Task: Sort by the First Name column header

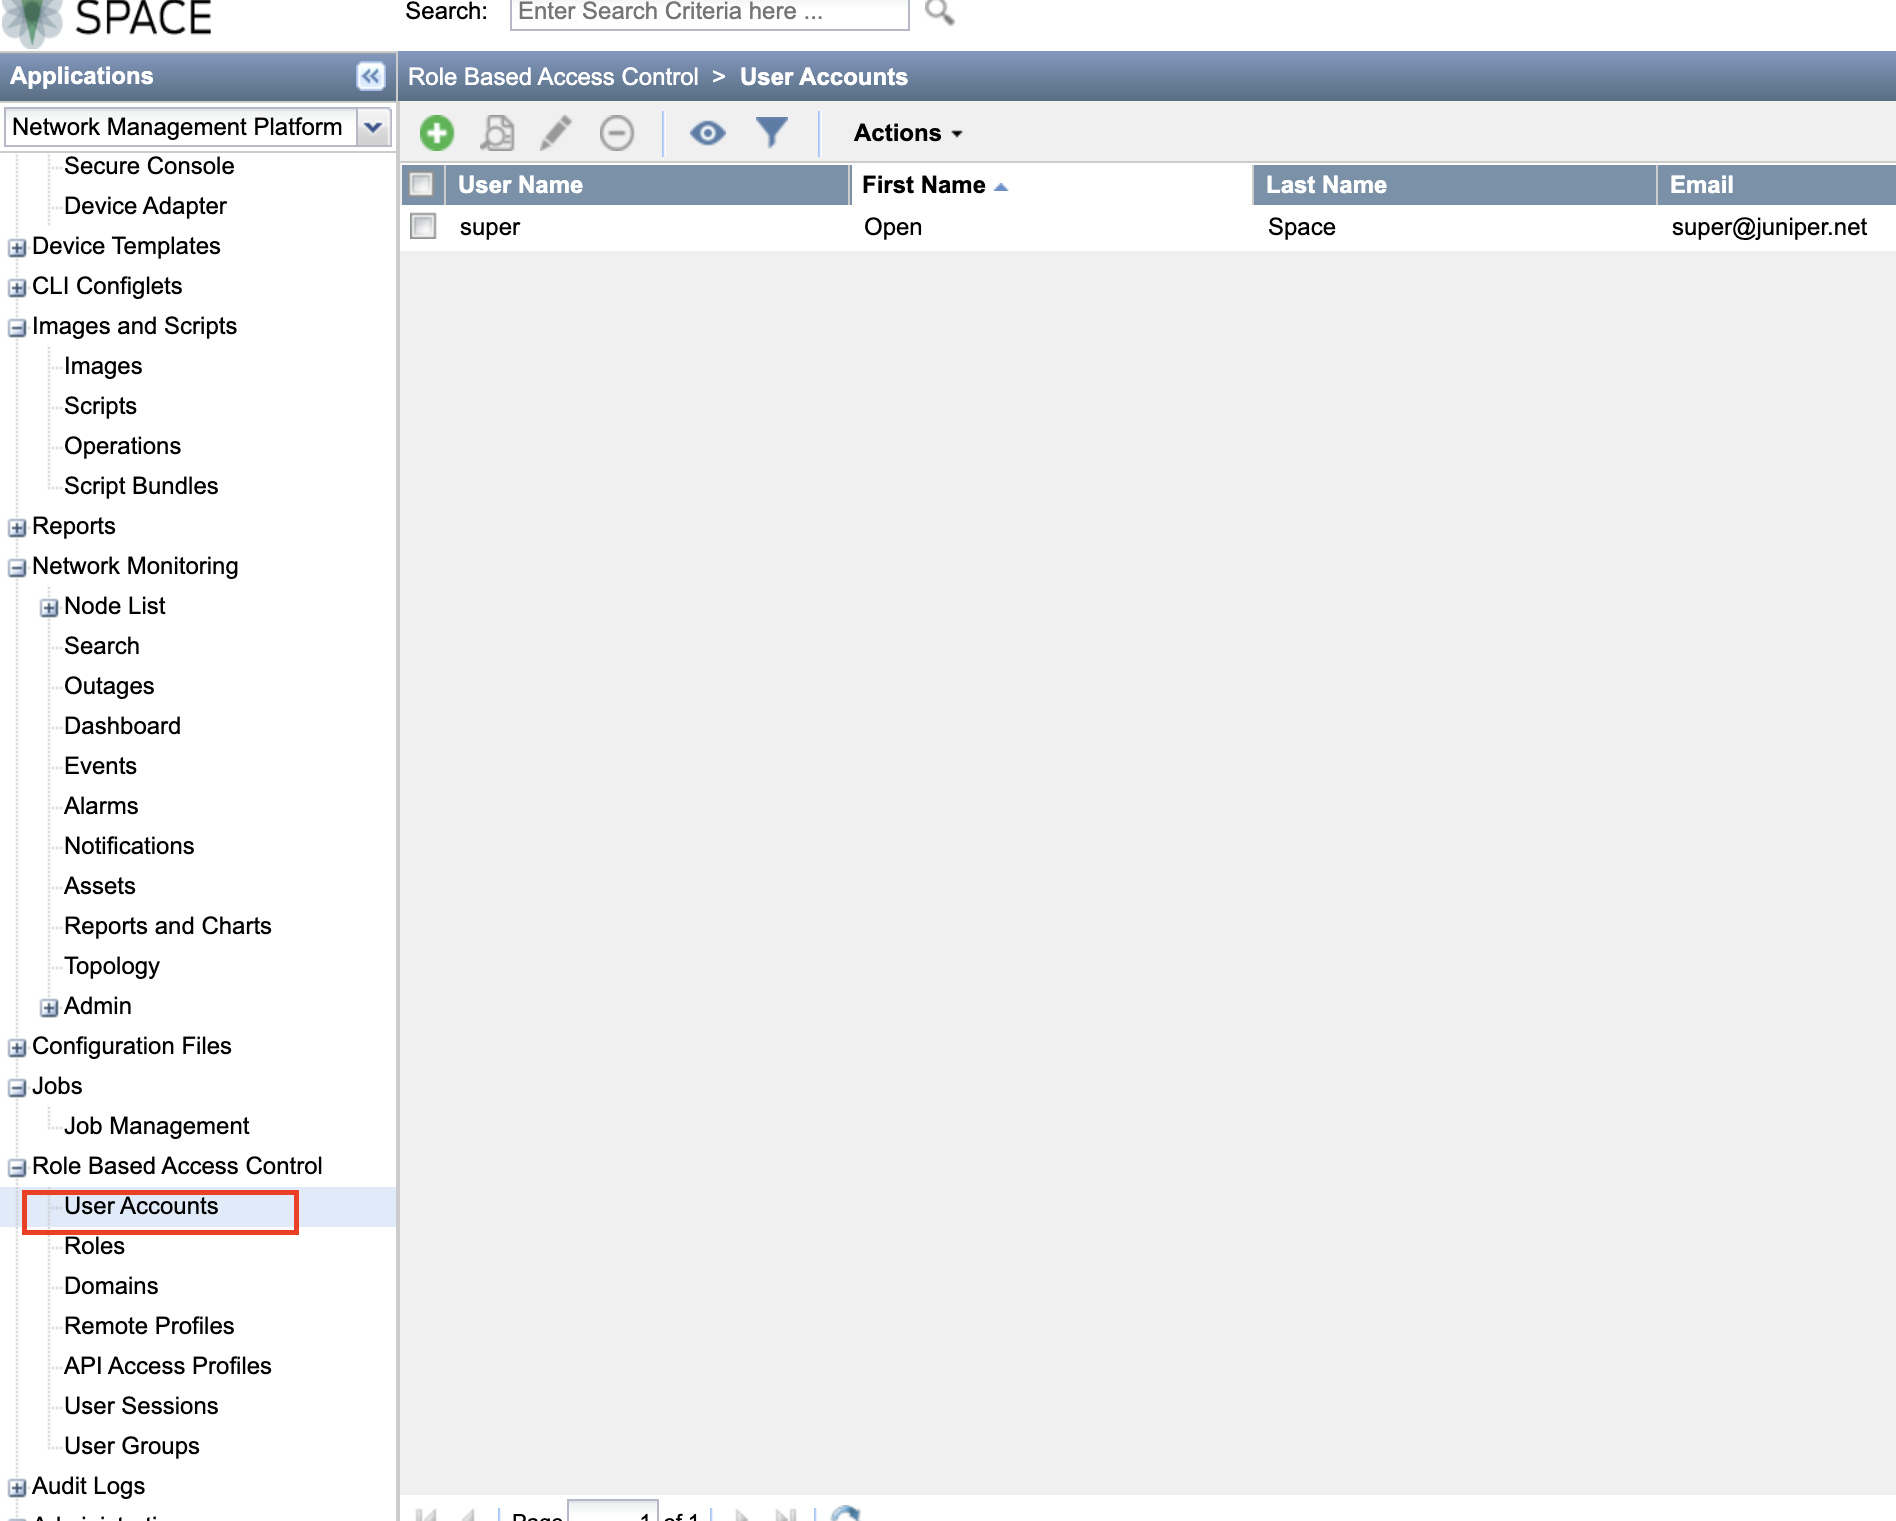Action: [1052, 185]
